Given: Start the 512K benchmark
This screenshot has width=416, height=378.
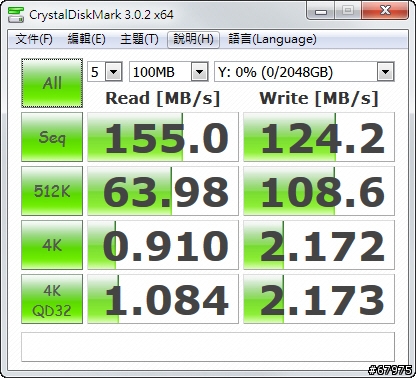Looking at the screenshot, I should pyautogui.click(x=52, y=191).
